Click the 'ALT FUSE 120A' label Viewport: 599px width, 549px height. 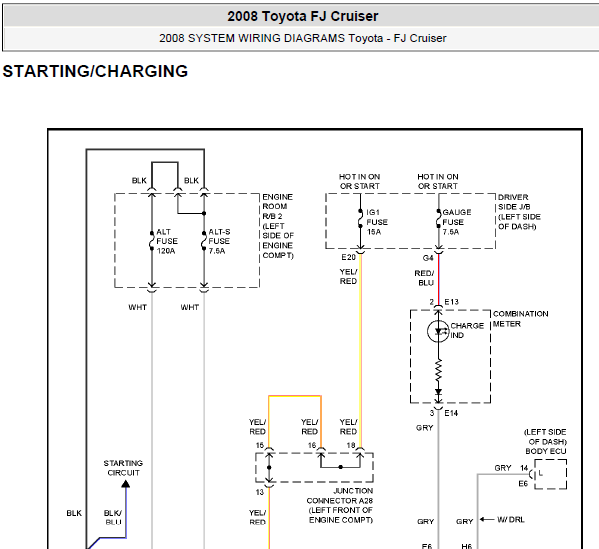click(167, 241)
